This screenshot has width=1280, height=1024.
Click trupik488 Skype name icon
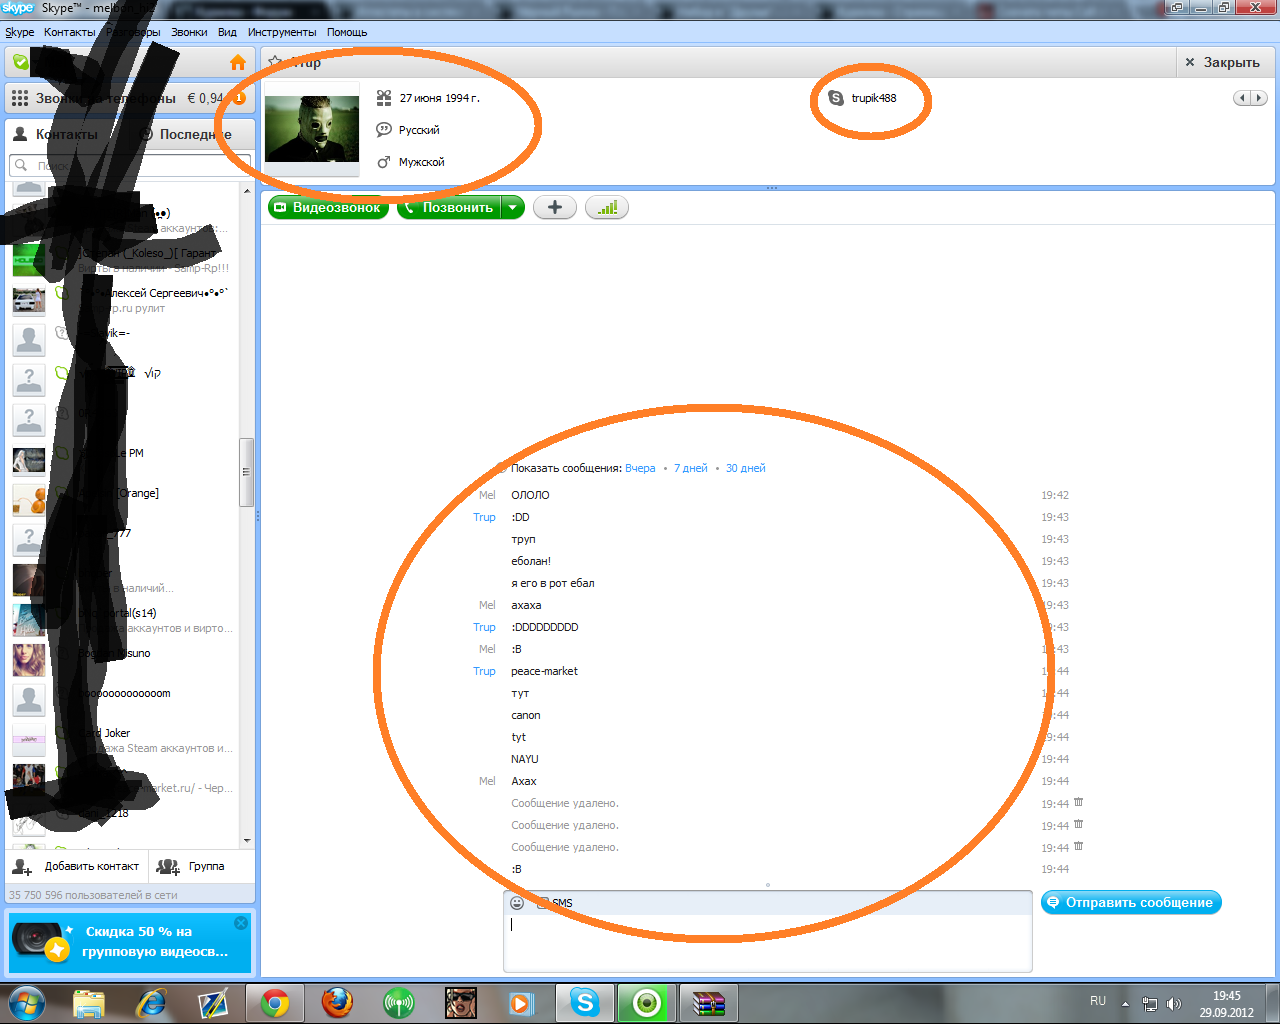click(836, 98)
